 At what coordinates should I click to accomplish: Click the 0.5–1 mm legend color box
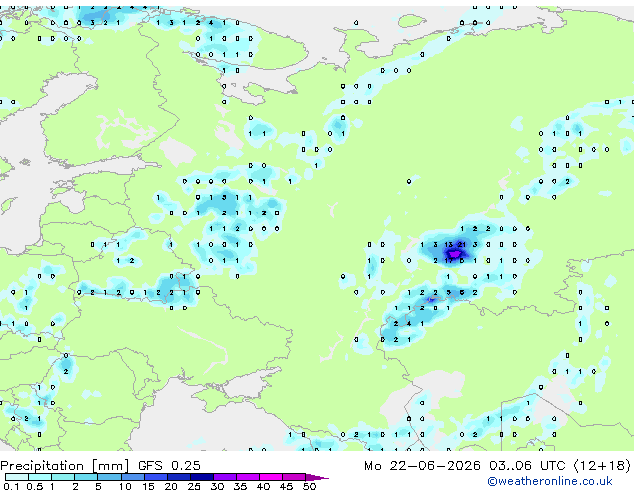[x=40, y=477]
